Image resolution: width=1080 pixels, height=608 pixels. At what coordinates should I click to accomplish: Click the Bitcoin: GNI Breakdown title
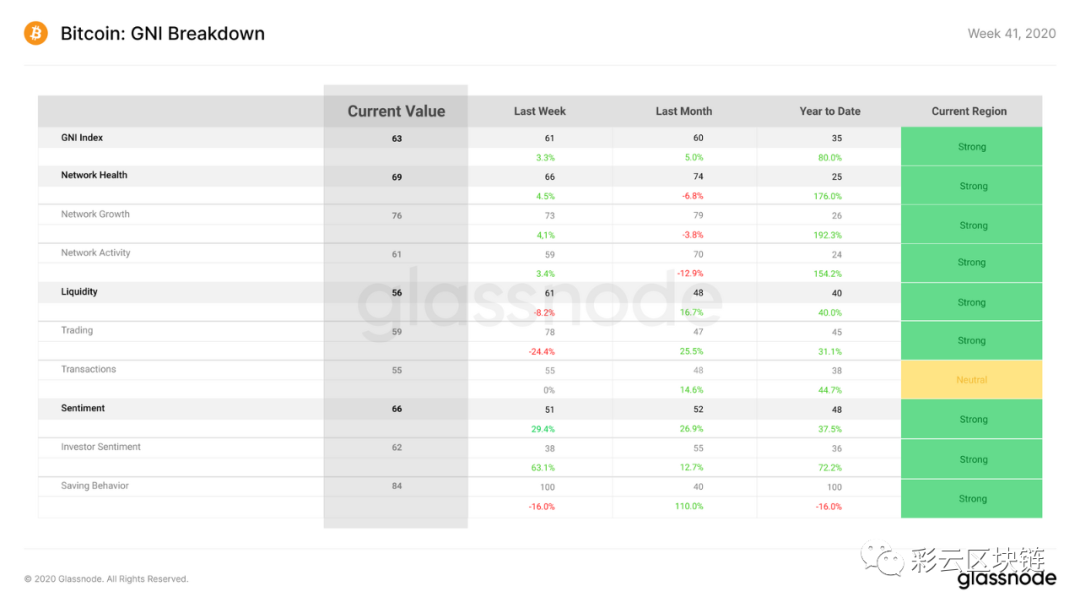[x=163, y=33]
